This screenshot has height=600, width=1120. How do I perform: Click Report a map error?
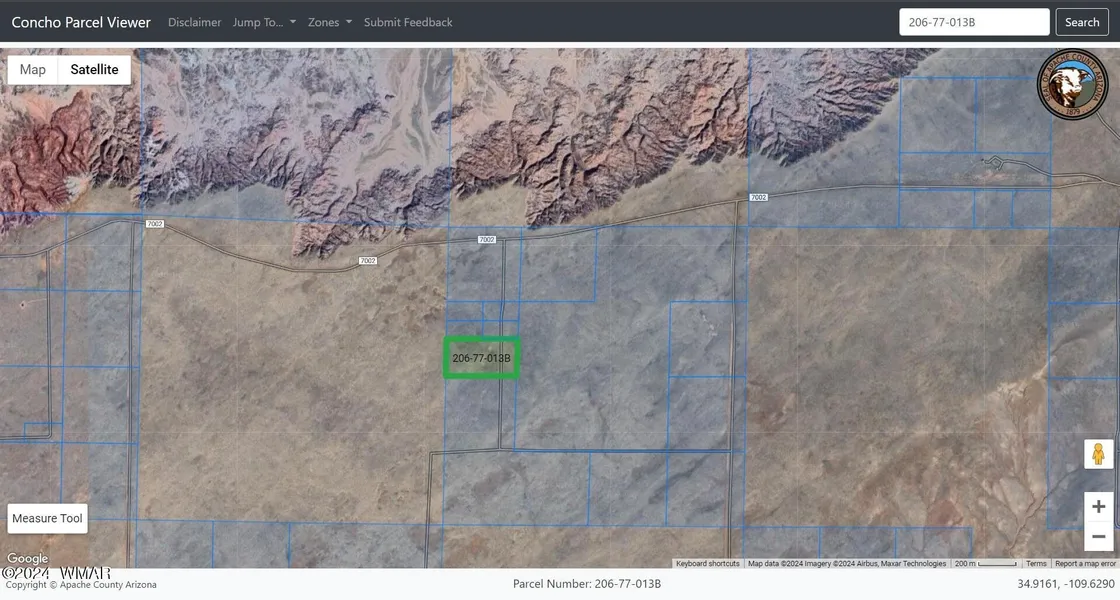(x=1085, y=564)
